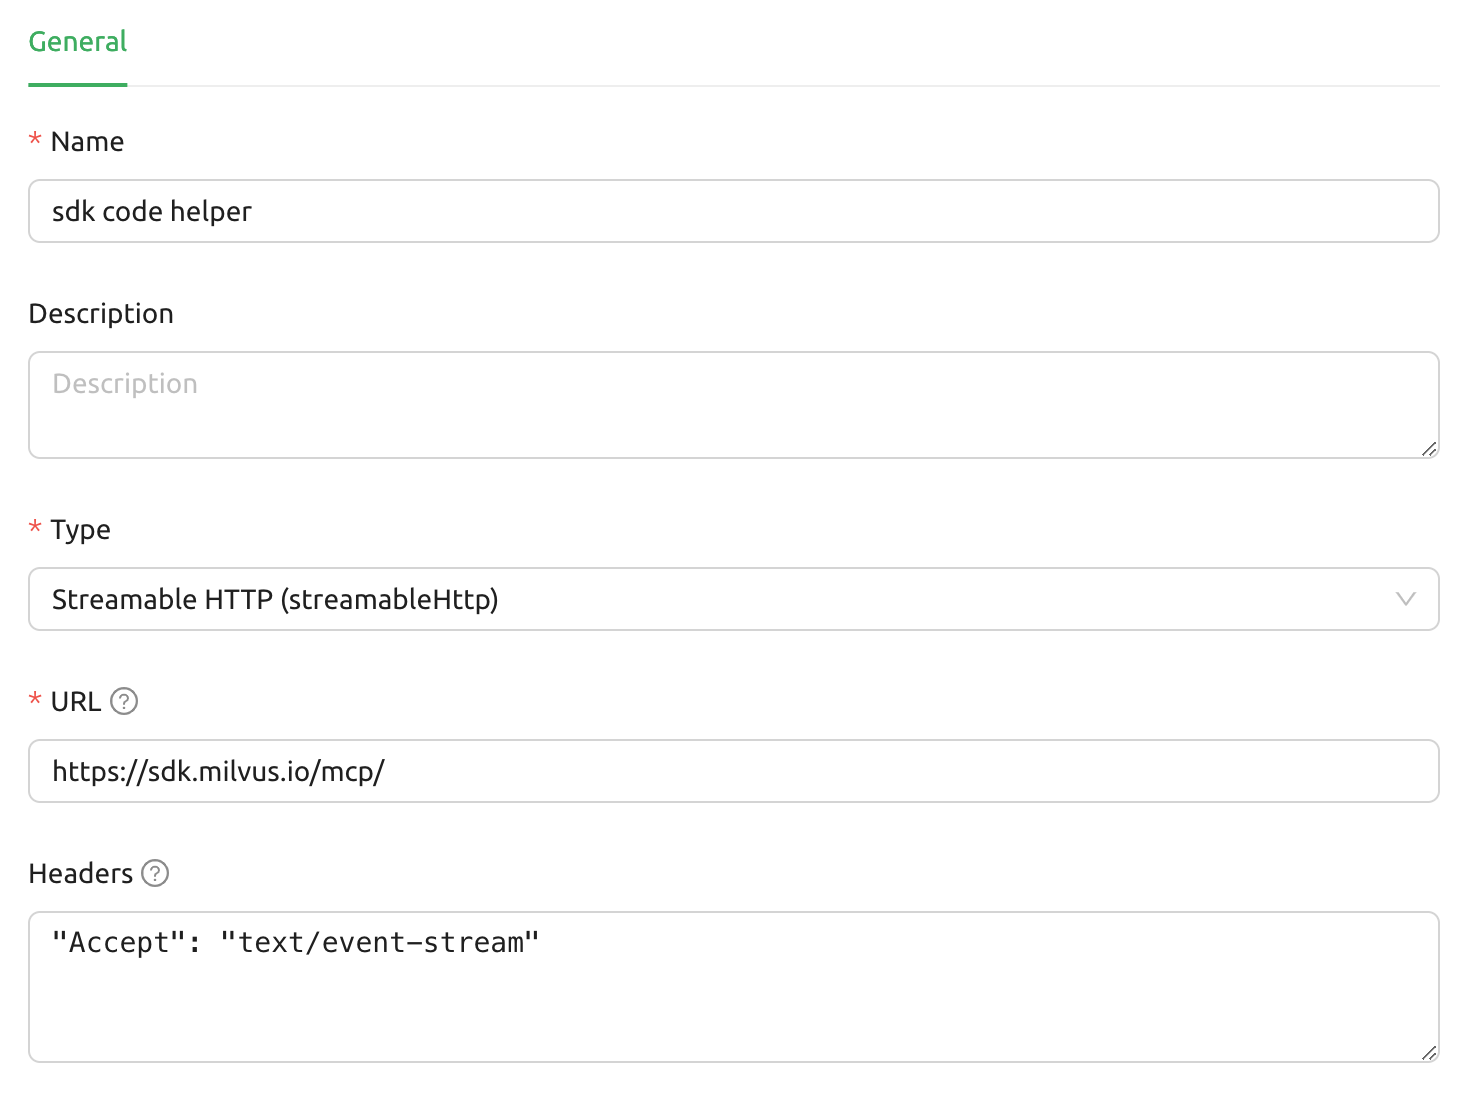Switch to the General tab
The image size is (1464, 1108).
pyautogui.click(x=78, y=42)
